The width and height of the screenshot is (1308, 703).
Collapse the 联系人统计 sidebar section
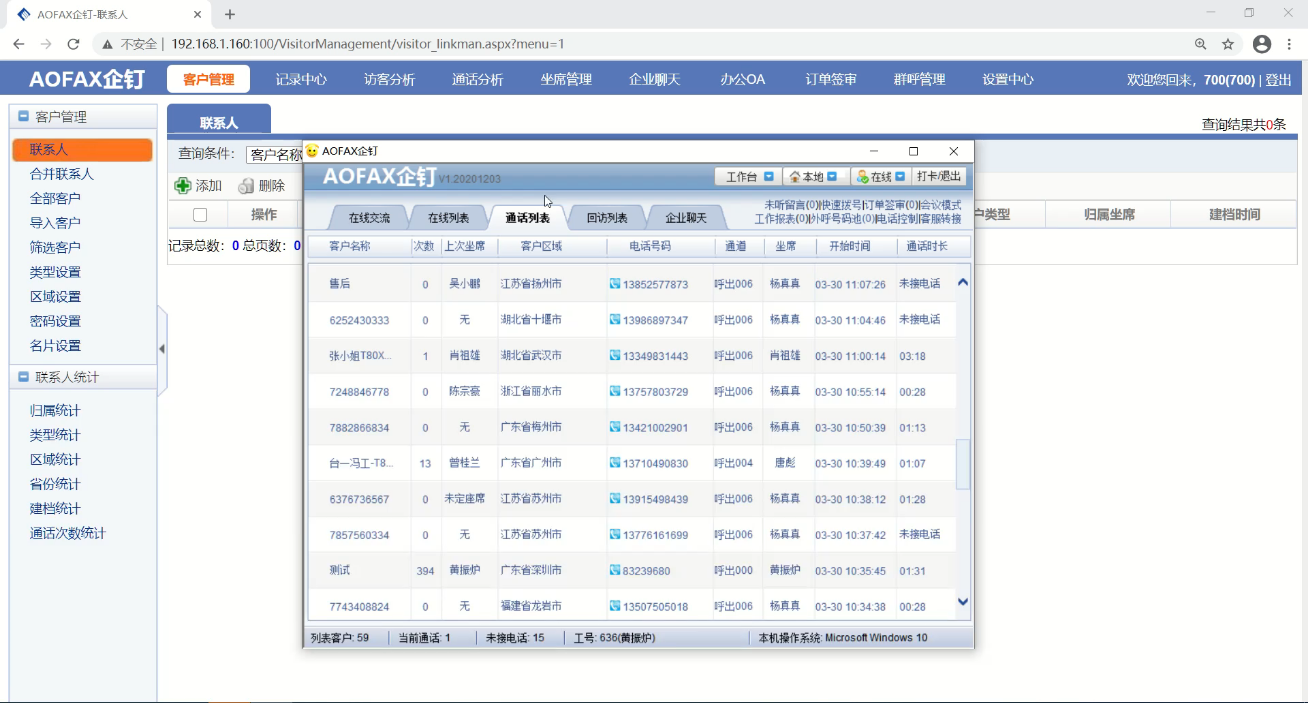[24, 377]
